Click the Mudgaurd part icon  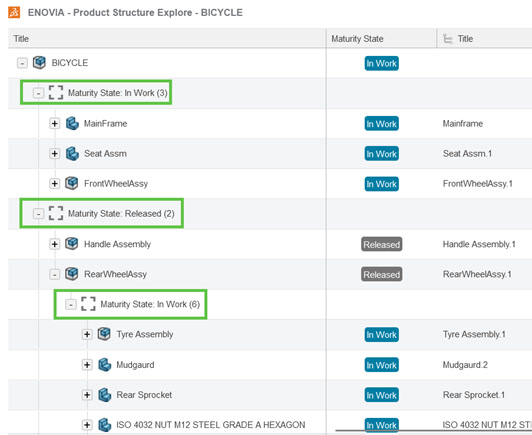(x=104, y=365)
